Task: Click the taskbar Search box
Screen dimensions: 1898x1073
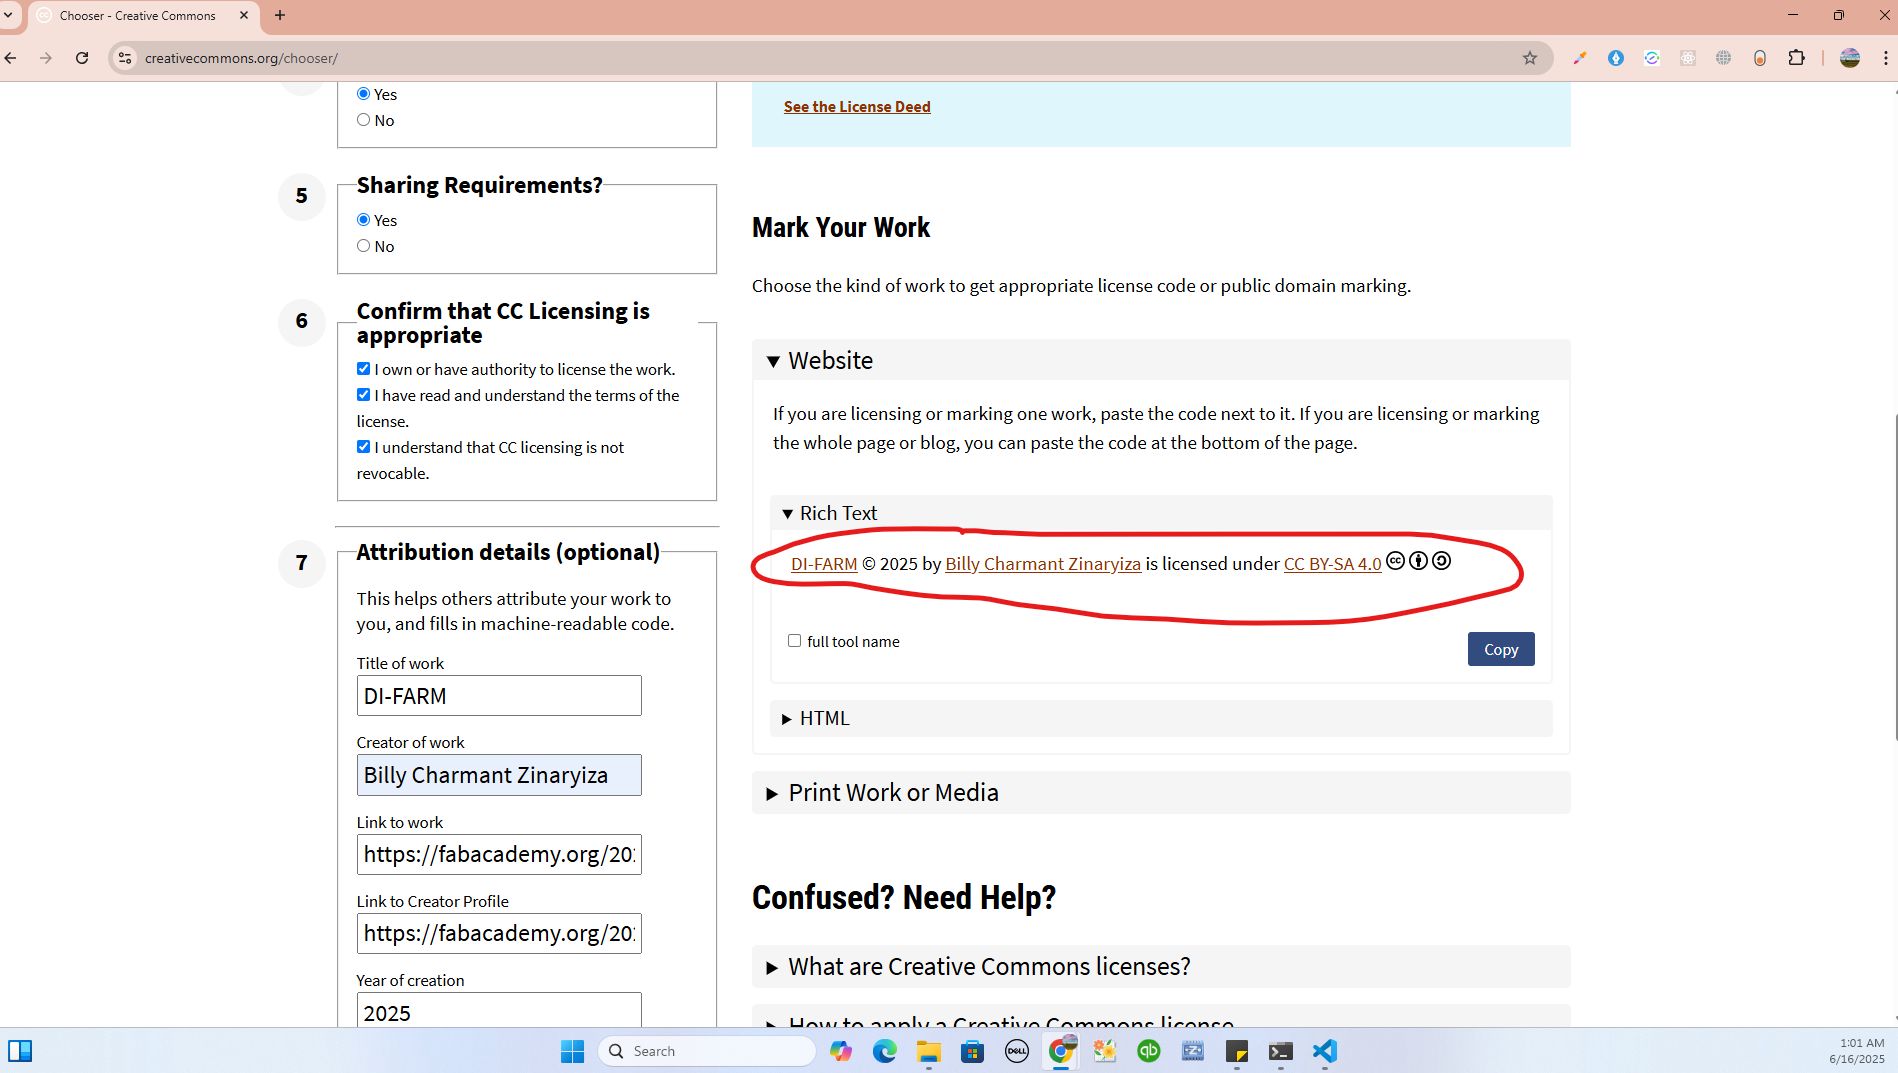Action: (x=706, y=1051)
